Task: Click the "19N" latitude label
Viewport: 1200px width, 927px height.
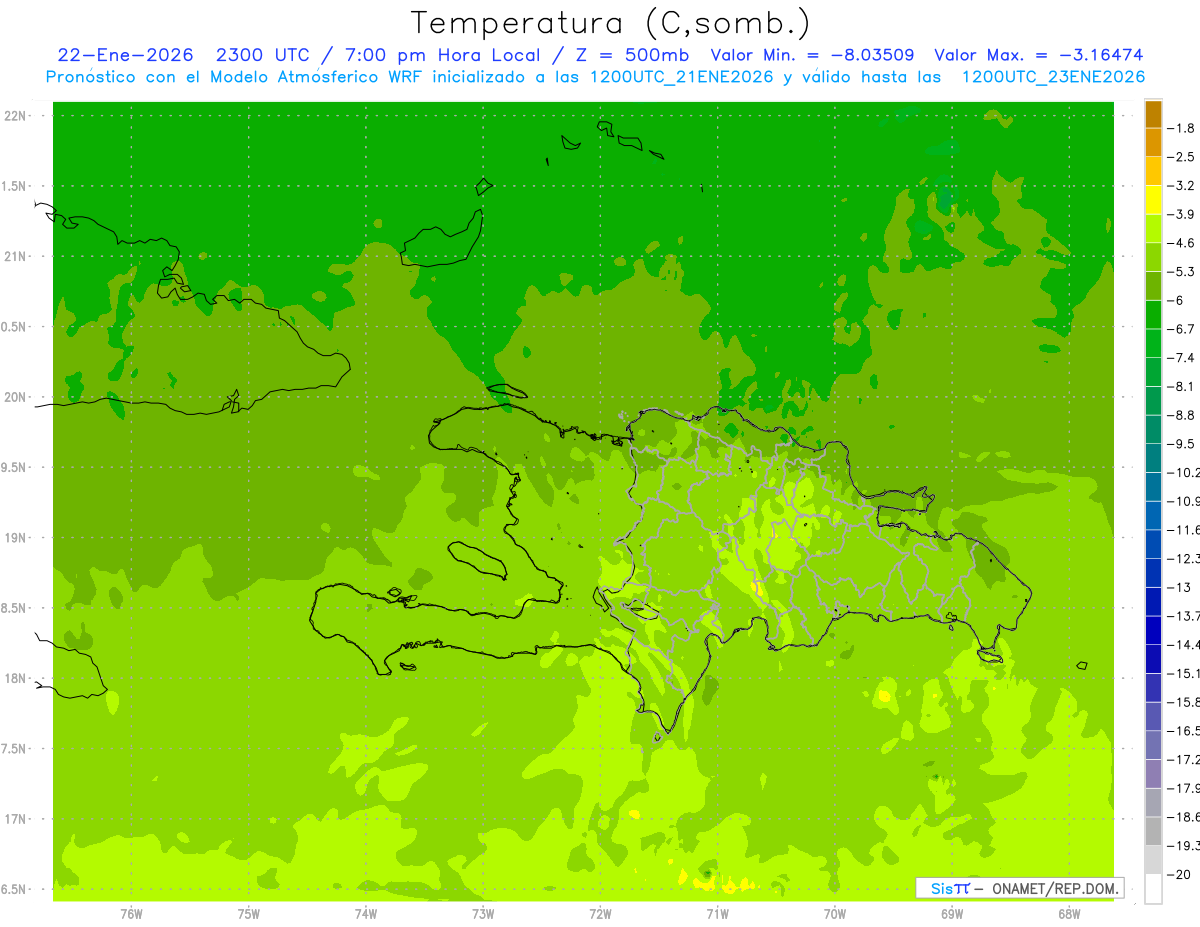Action: [15, 538]
